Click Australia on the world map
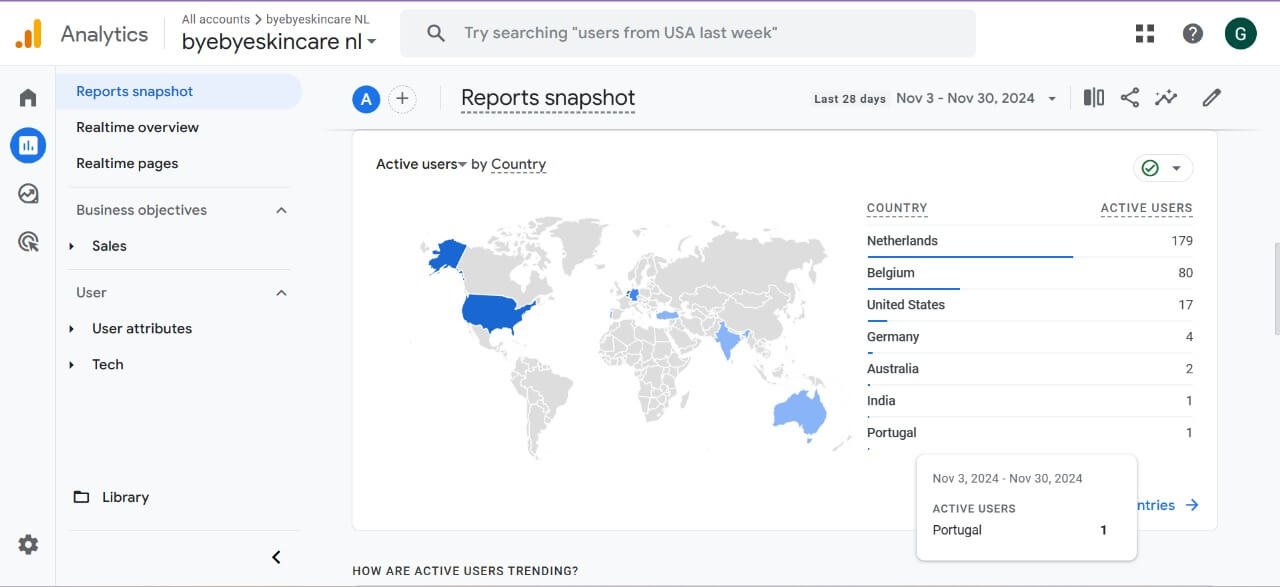The width and height of the screenshot is (1280, 587). (x=800, y=412)
